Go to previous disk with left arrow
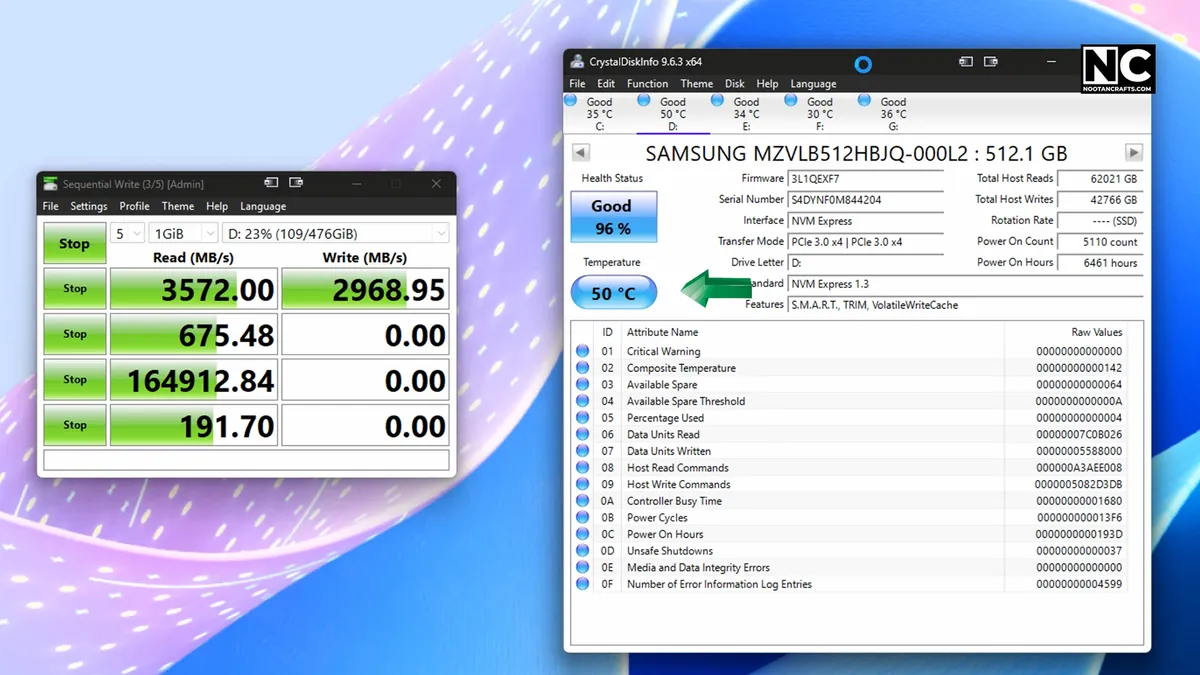1200x675 pixels. pos(581,153)
